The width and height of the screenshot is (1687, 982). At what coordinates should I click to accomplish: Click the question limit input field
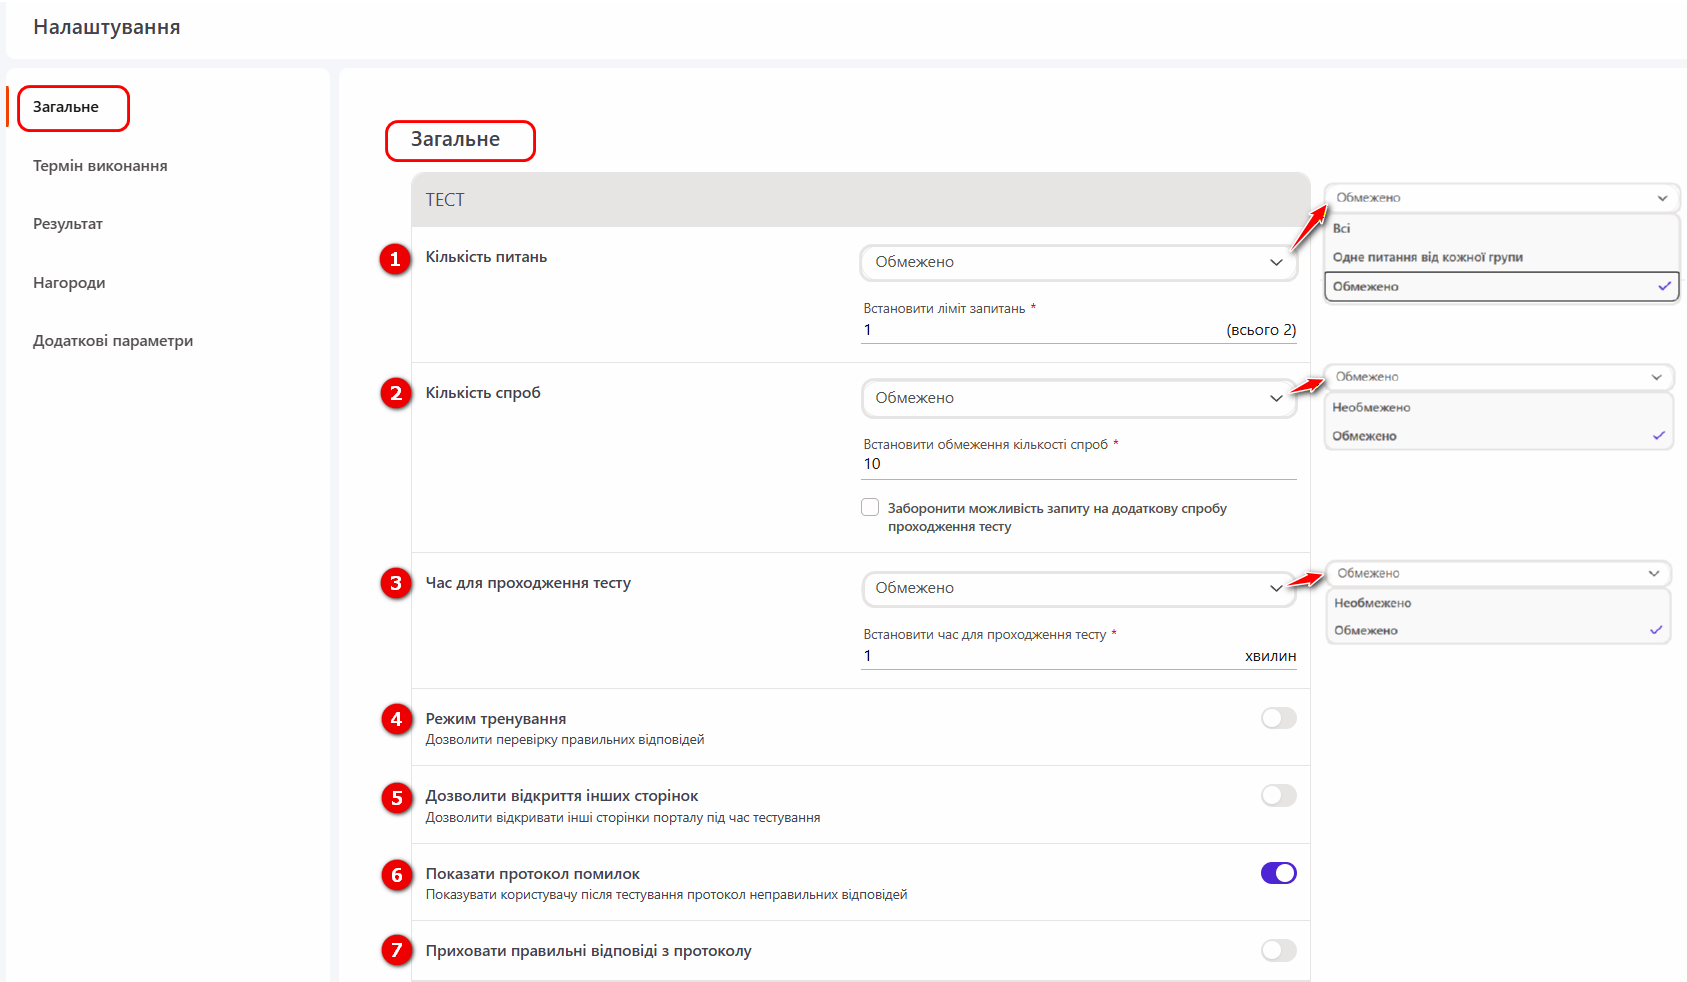tap(1040, 330)
